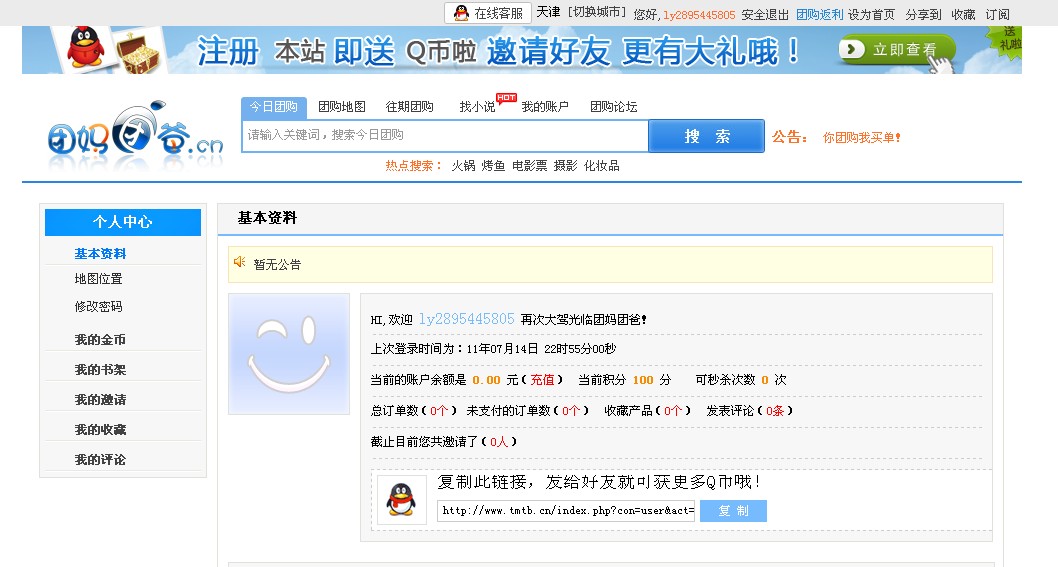The width and height of the screenshot is (1058, 567).
Task: Click 安全退出 to log out
Action: pos(765,15)
